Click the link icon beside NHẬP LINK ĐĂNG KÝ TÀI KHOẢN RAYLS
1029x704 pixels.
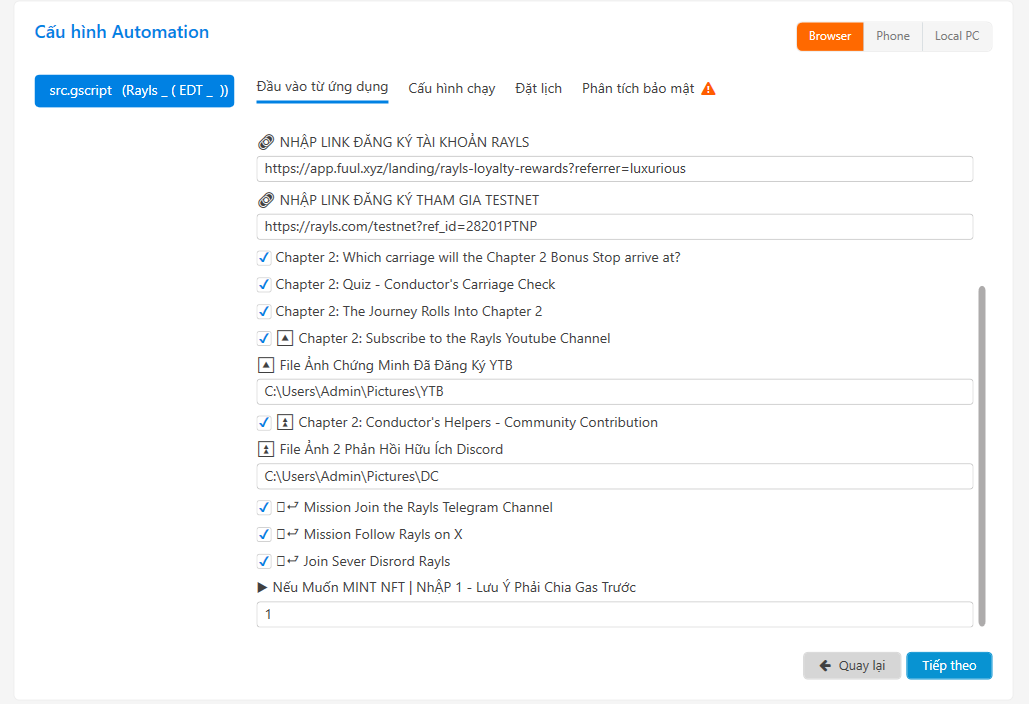[x=266, y=142]
